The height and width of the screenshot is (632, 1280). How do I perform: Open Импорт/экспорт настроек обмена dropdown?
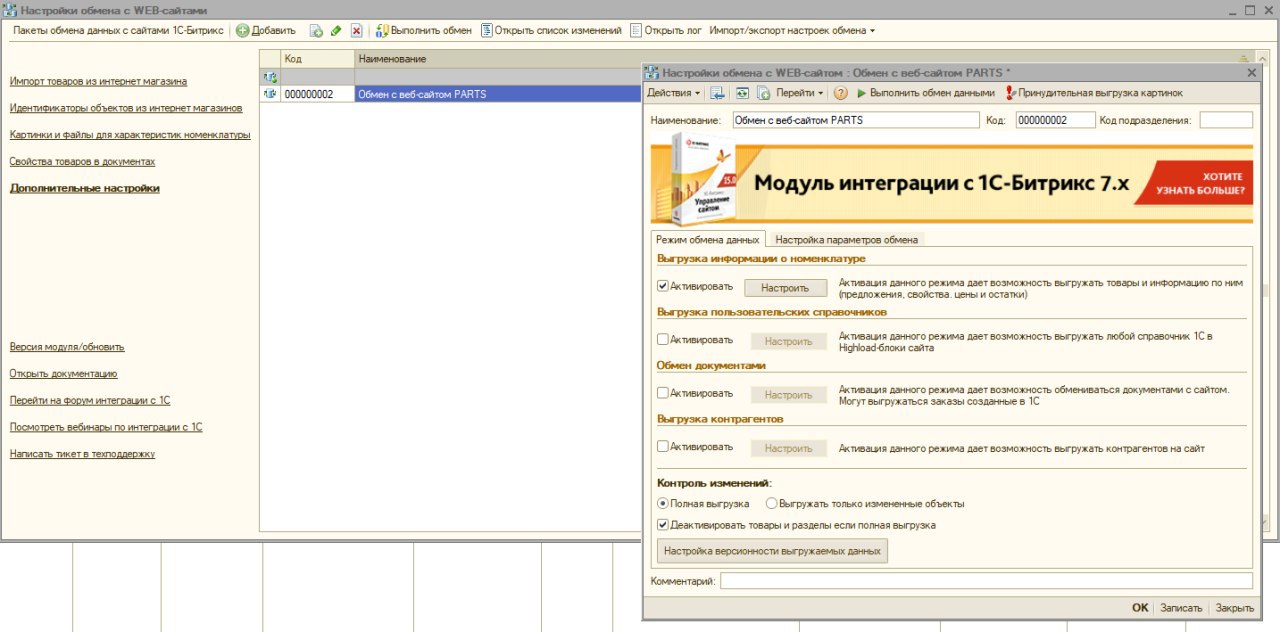pos(792,31)
